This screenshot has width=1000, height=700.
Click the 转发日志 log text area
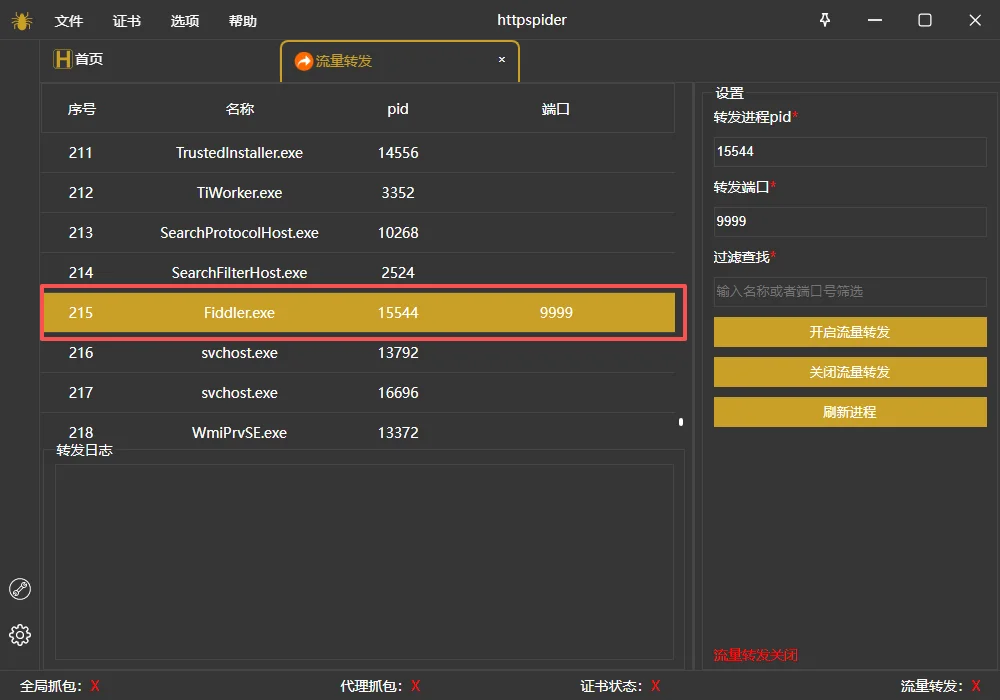click(364, 562)
